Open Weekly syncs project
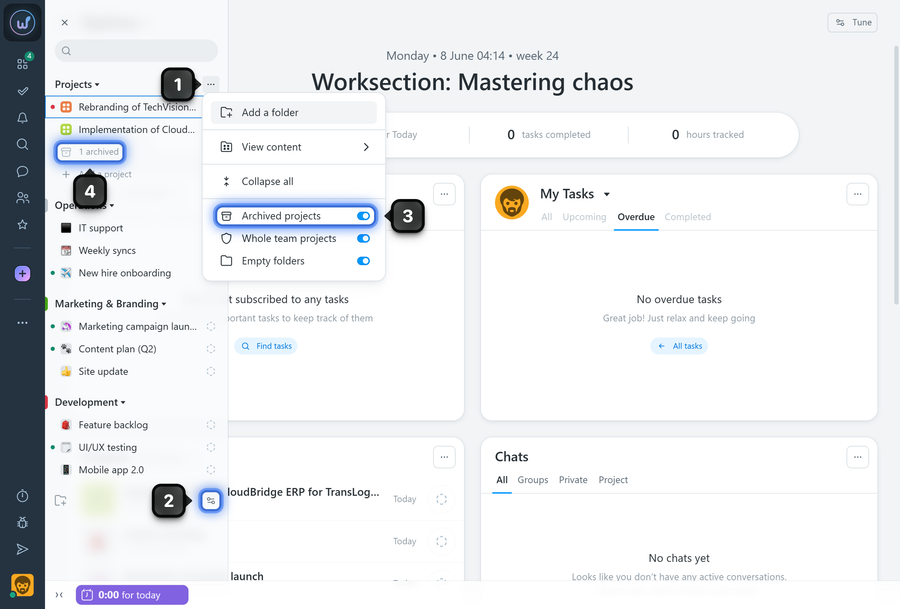Image resolution: width=900 pixels, height=609 pixels. coord(107,250)
